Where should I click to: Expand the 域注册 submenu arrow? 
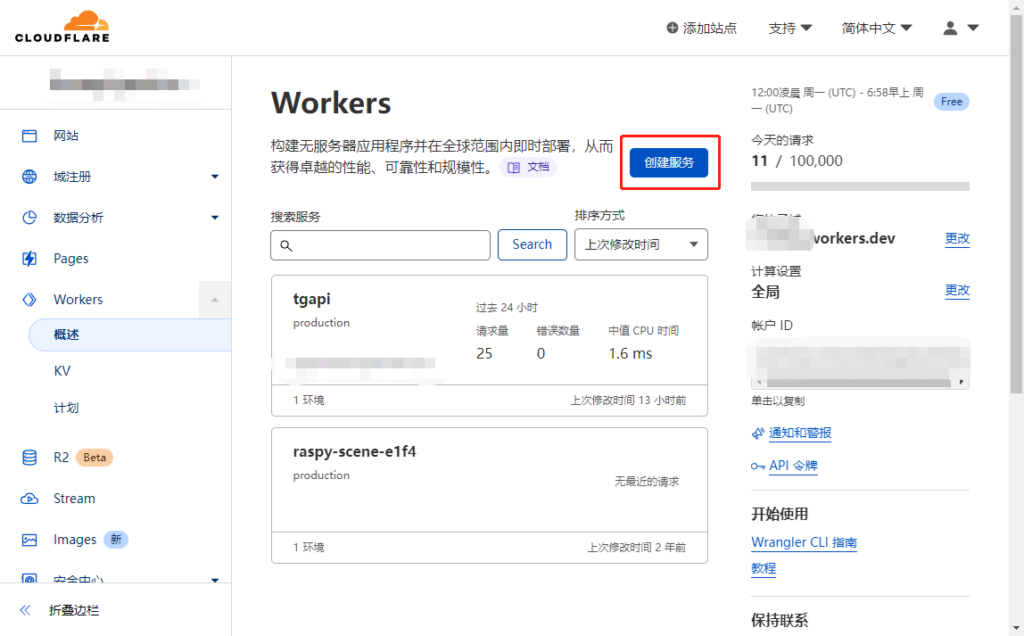point(214,177)
